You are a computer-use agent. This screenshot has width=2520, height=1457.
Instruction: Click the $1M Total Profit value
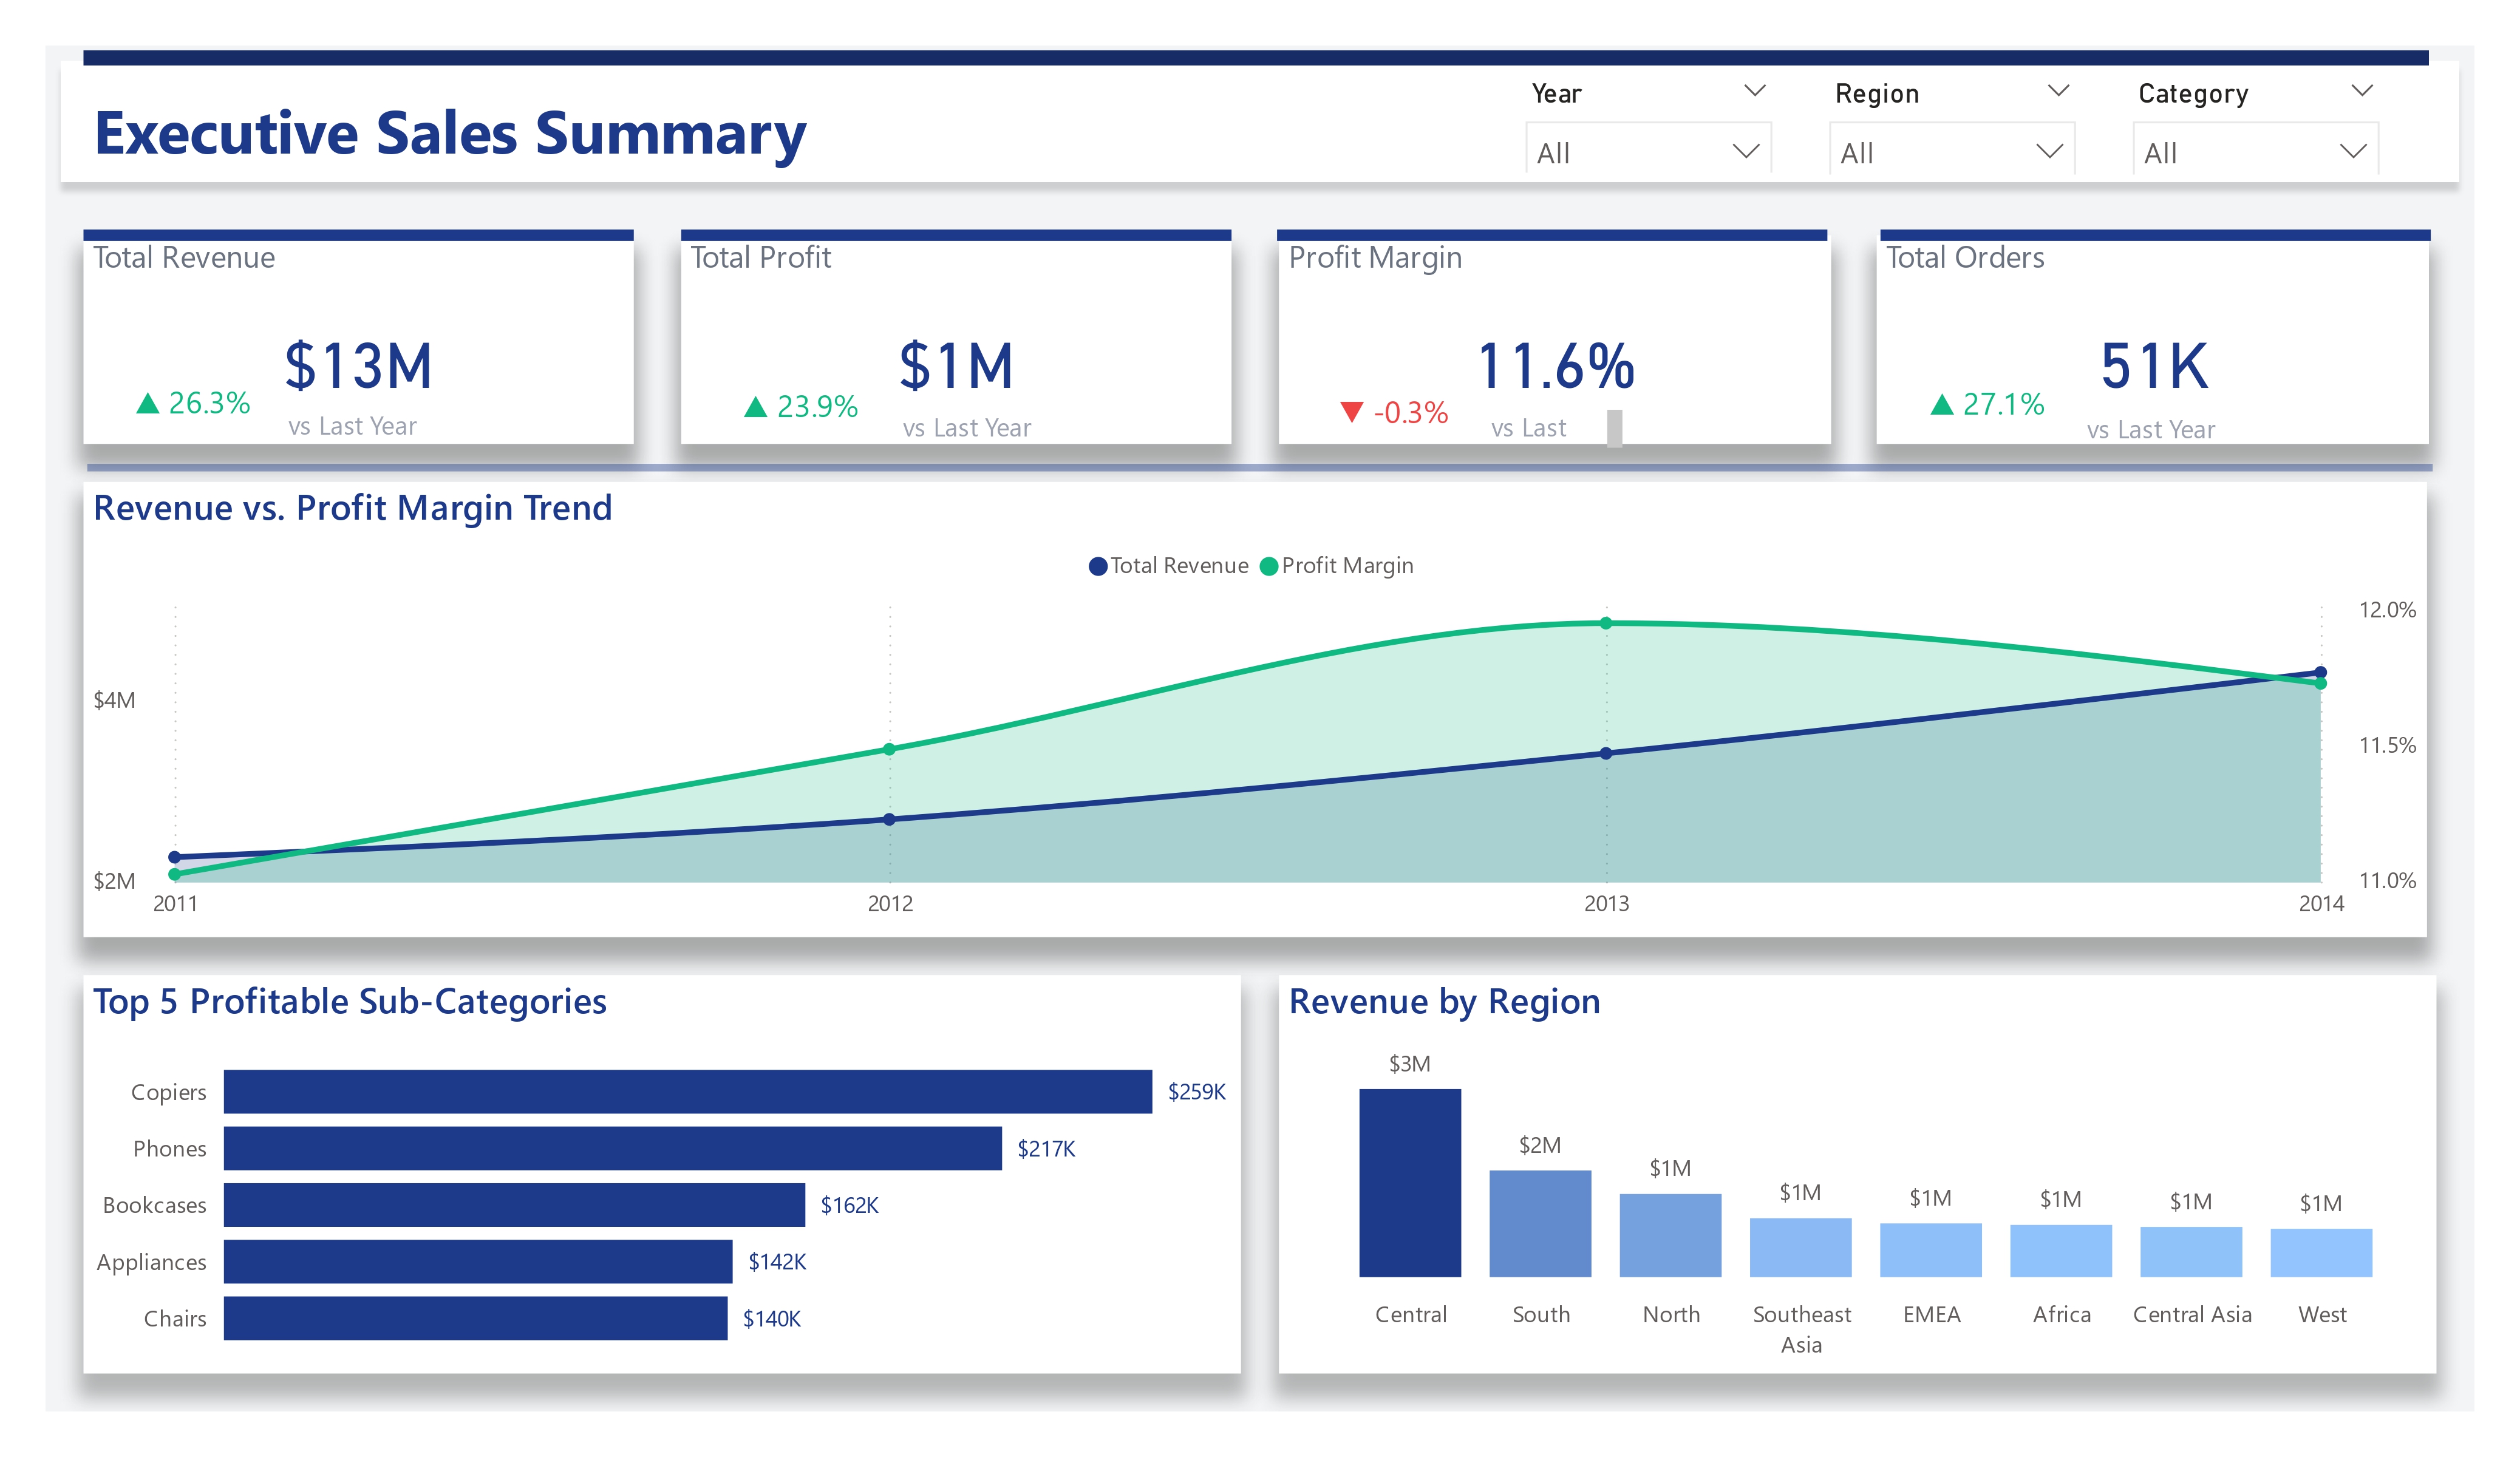pos(956,366)
